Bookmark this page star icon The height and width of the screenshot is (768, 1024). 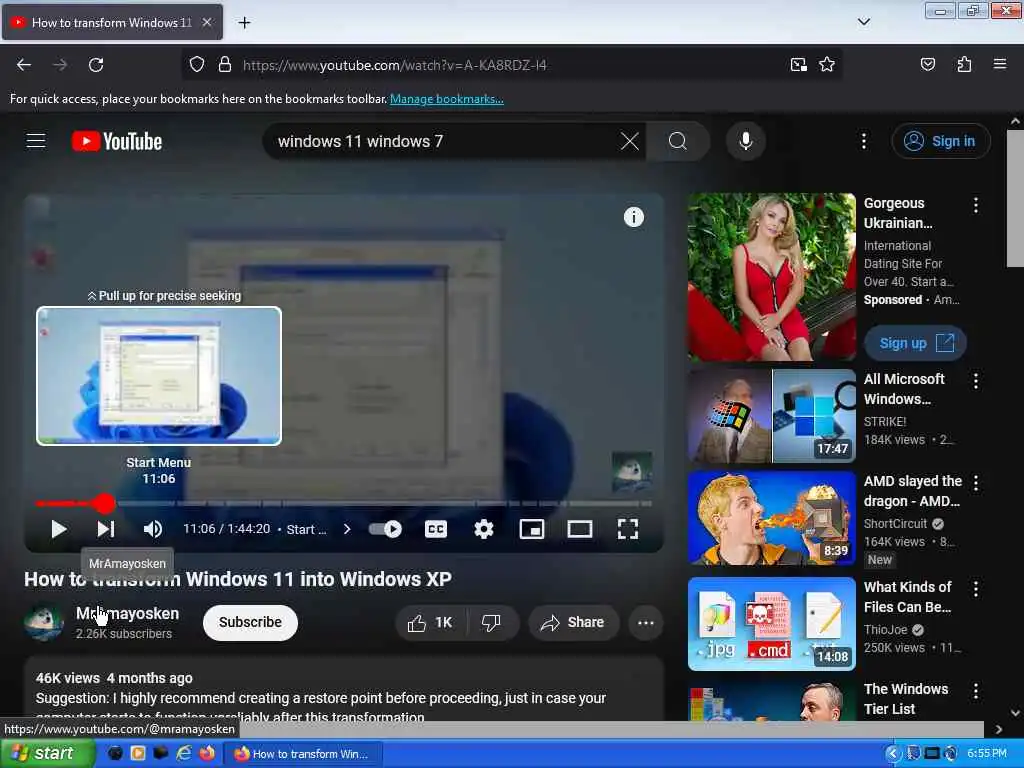coord(827,65)
